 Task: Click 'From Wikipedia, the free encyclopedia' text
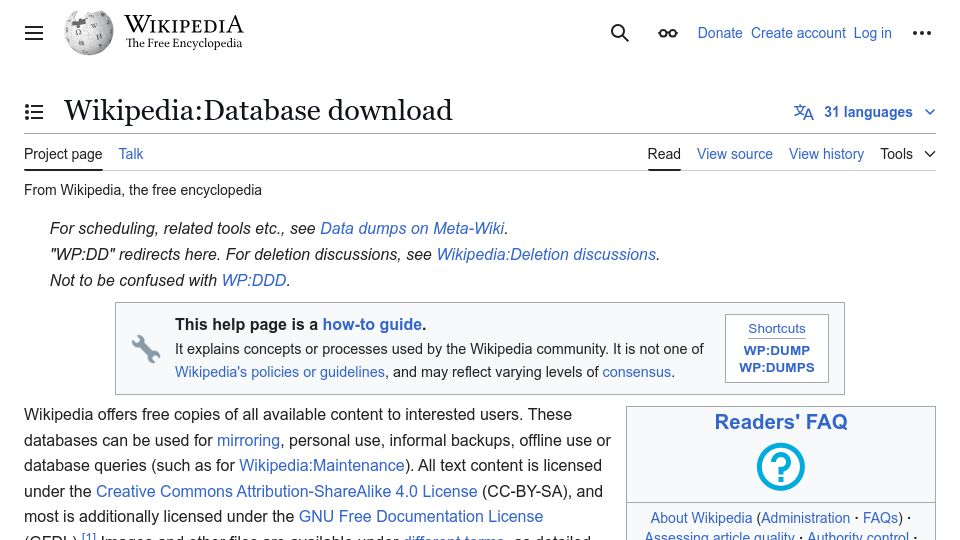click(x=143, y=190)
